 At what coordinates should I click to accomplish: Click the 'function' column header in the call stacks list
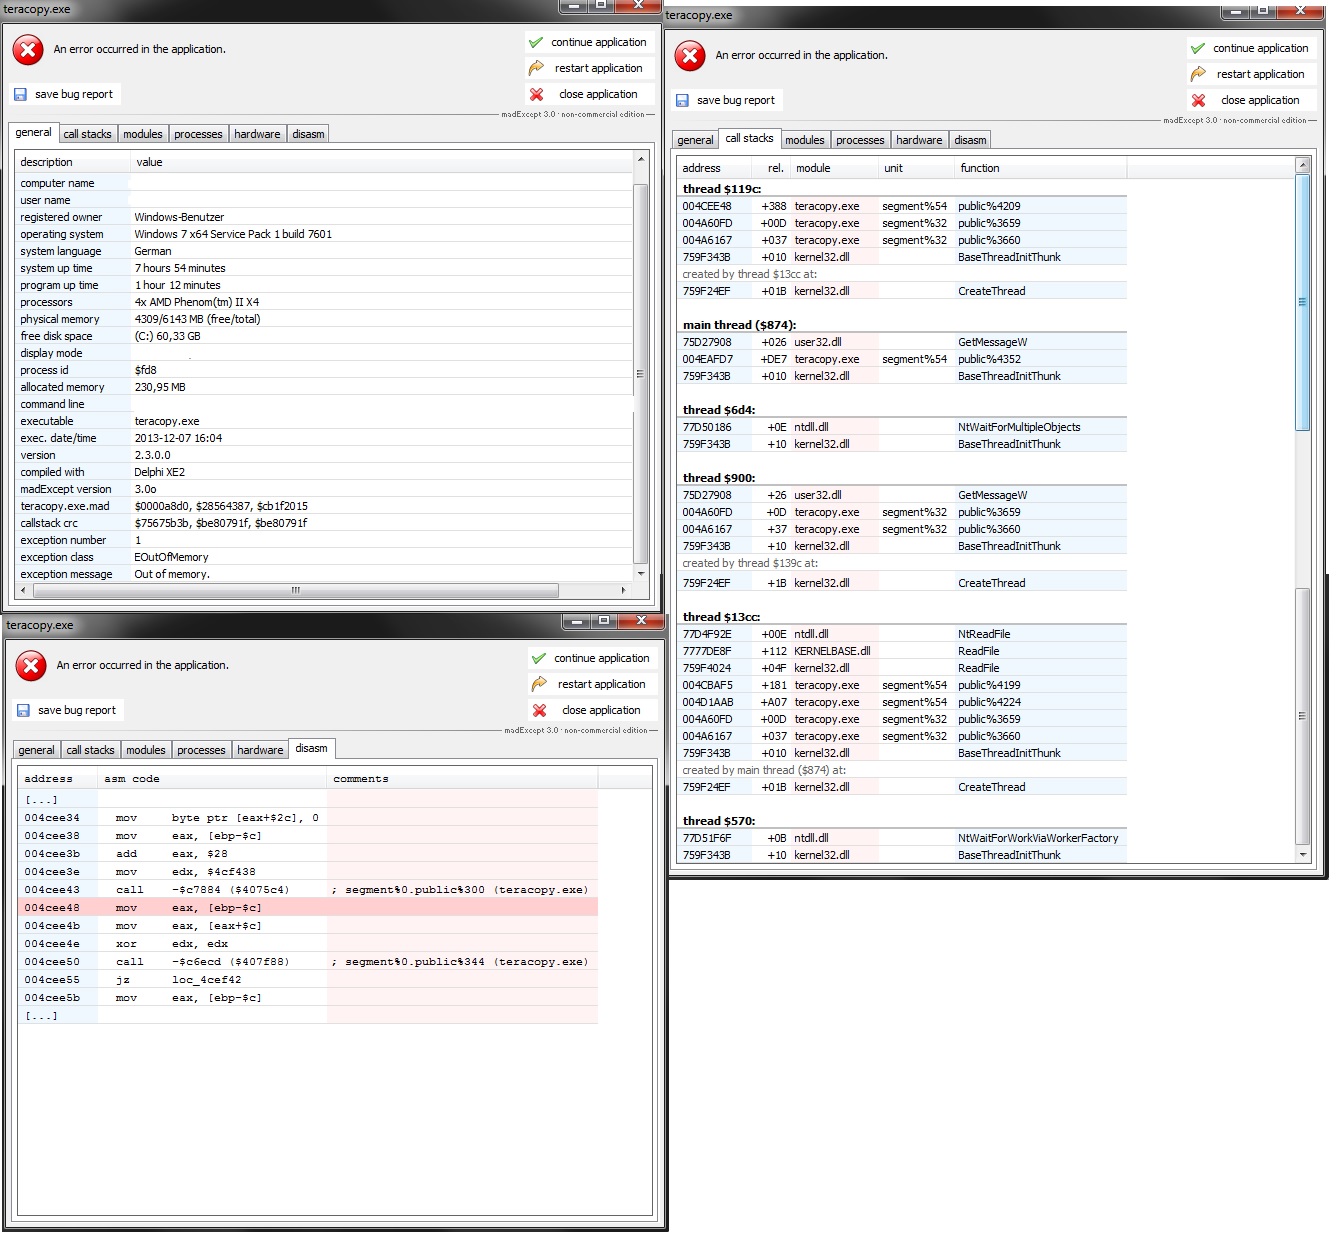click(x=1040, y=168)
